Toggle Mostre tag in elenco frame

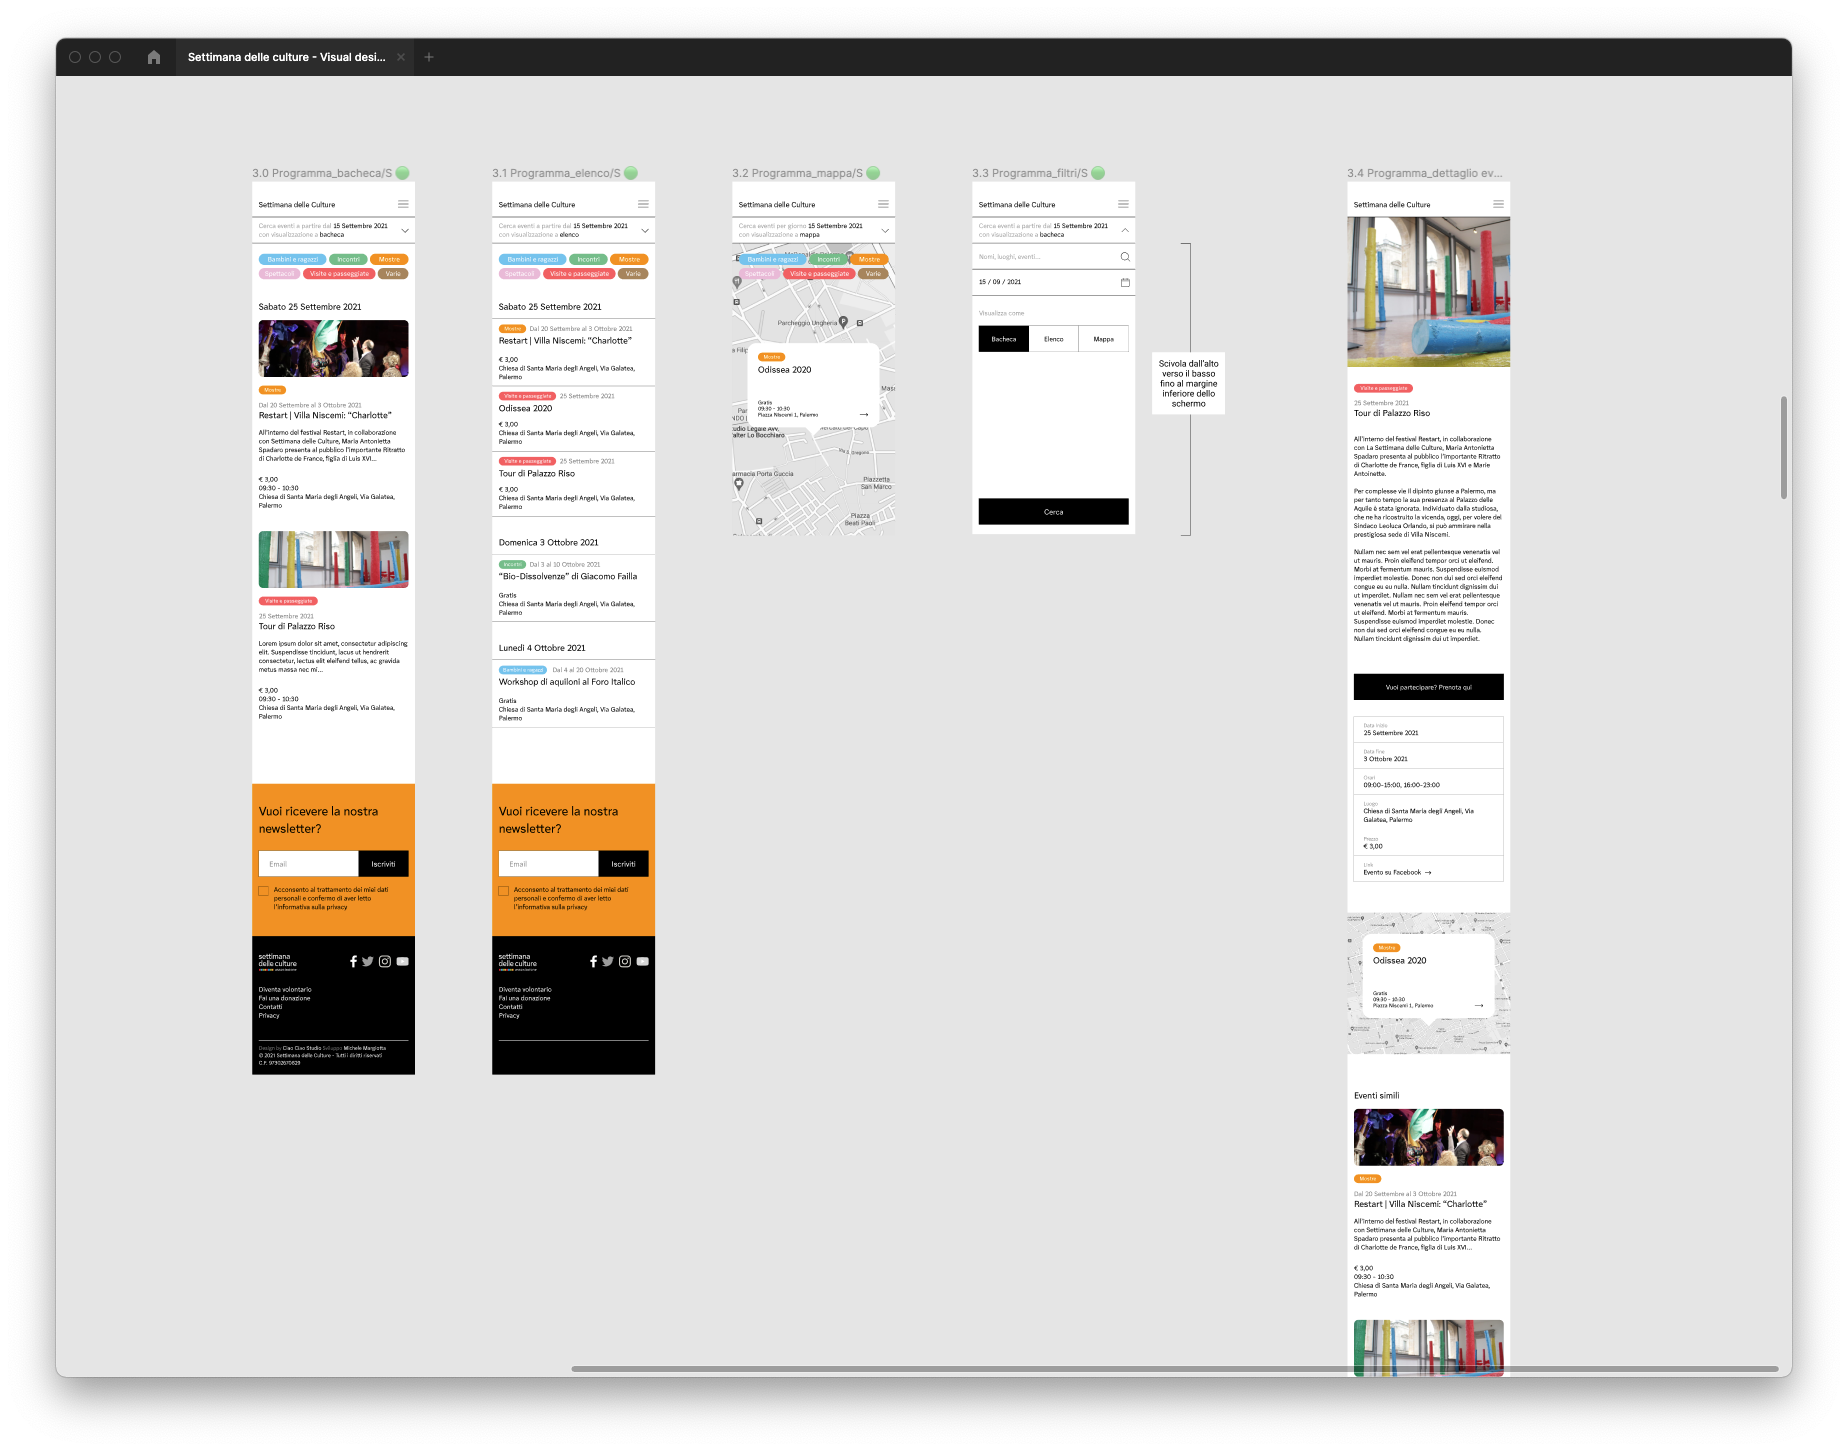pos(629,259)
